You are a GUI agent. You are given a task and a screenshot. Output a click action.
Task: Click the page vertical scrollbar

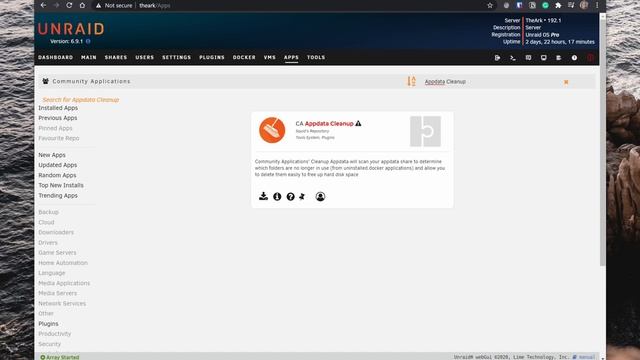(x=602, y=143)
